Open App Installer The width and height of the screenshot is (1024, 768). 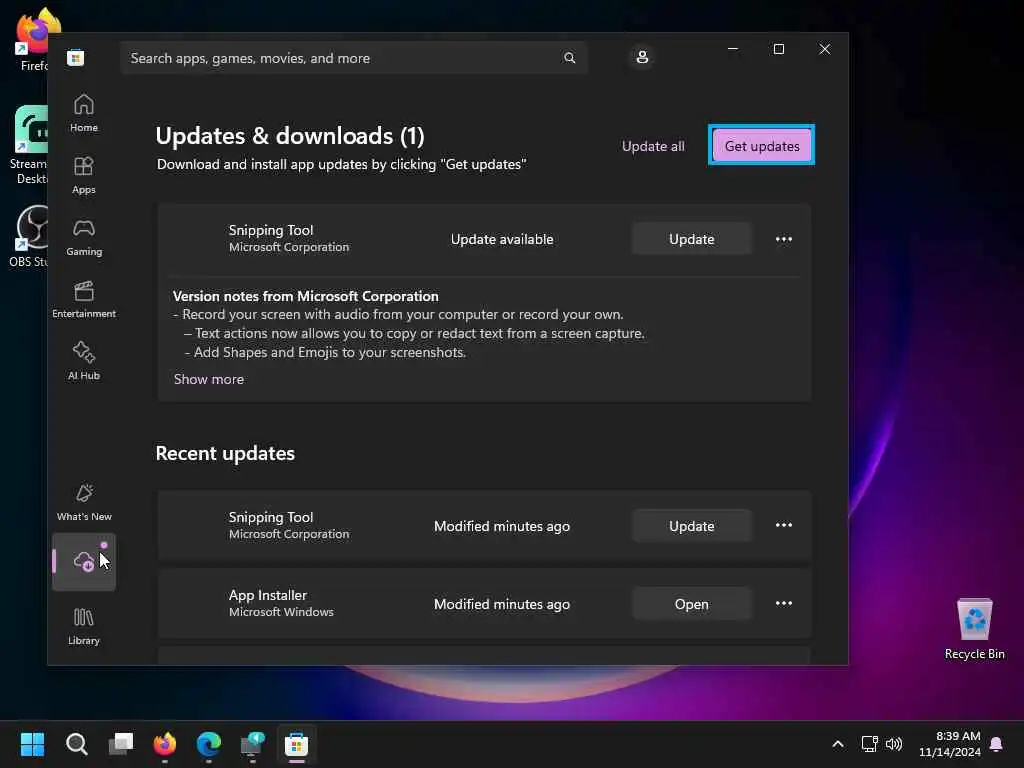(x=691, y=604)
